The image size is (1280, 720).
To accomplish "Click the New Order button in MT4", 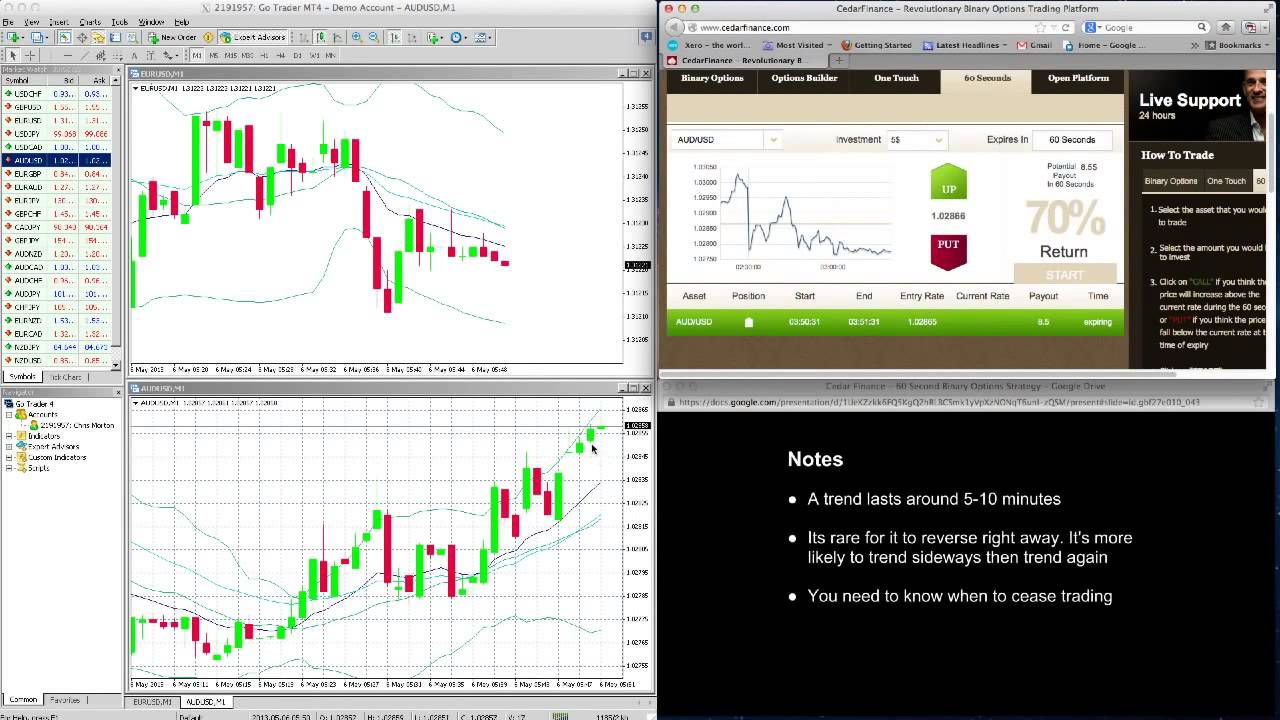I will click(x=173, y=37).
